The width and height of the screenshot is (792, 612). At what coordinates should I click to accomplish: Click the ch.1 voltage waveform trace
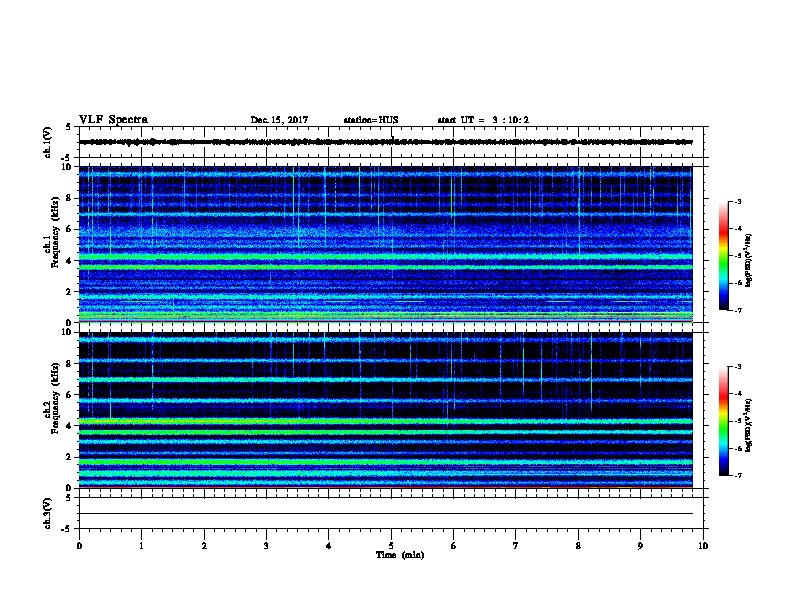pyautogui.click(x=385, y=142)
